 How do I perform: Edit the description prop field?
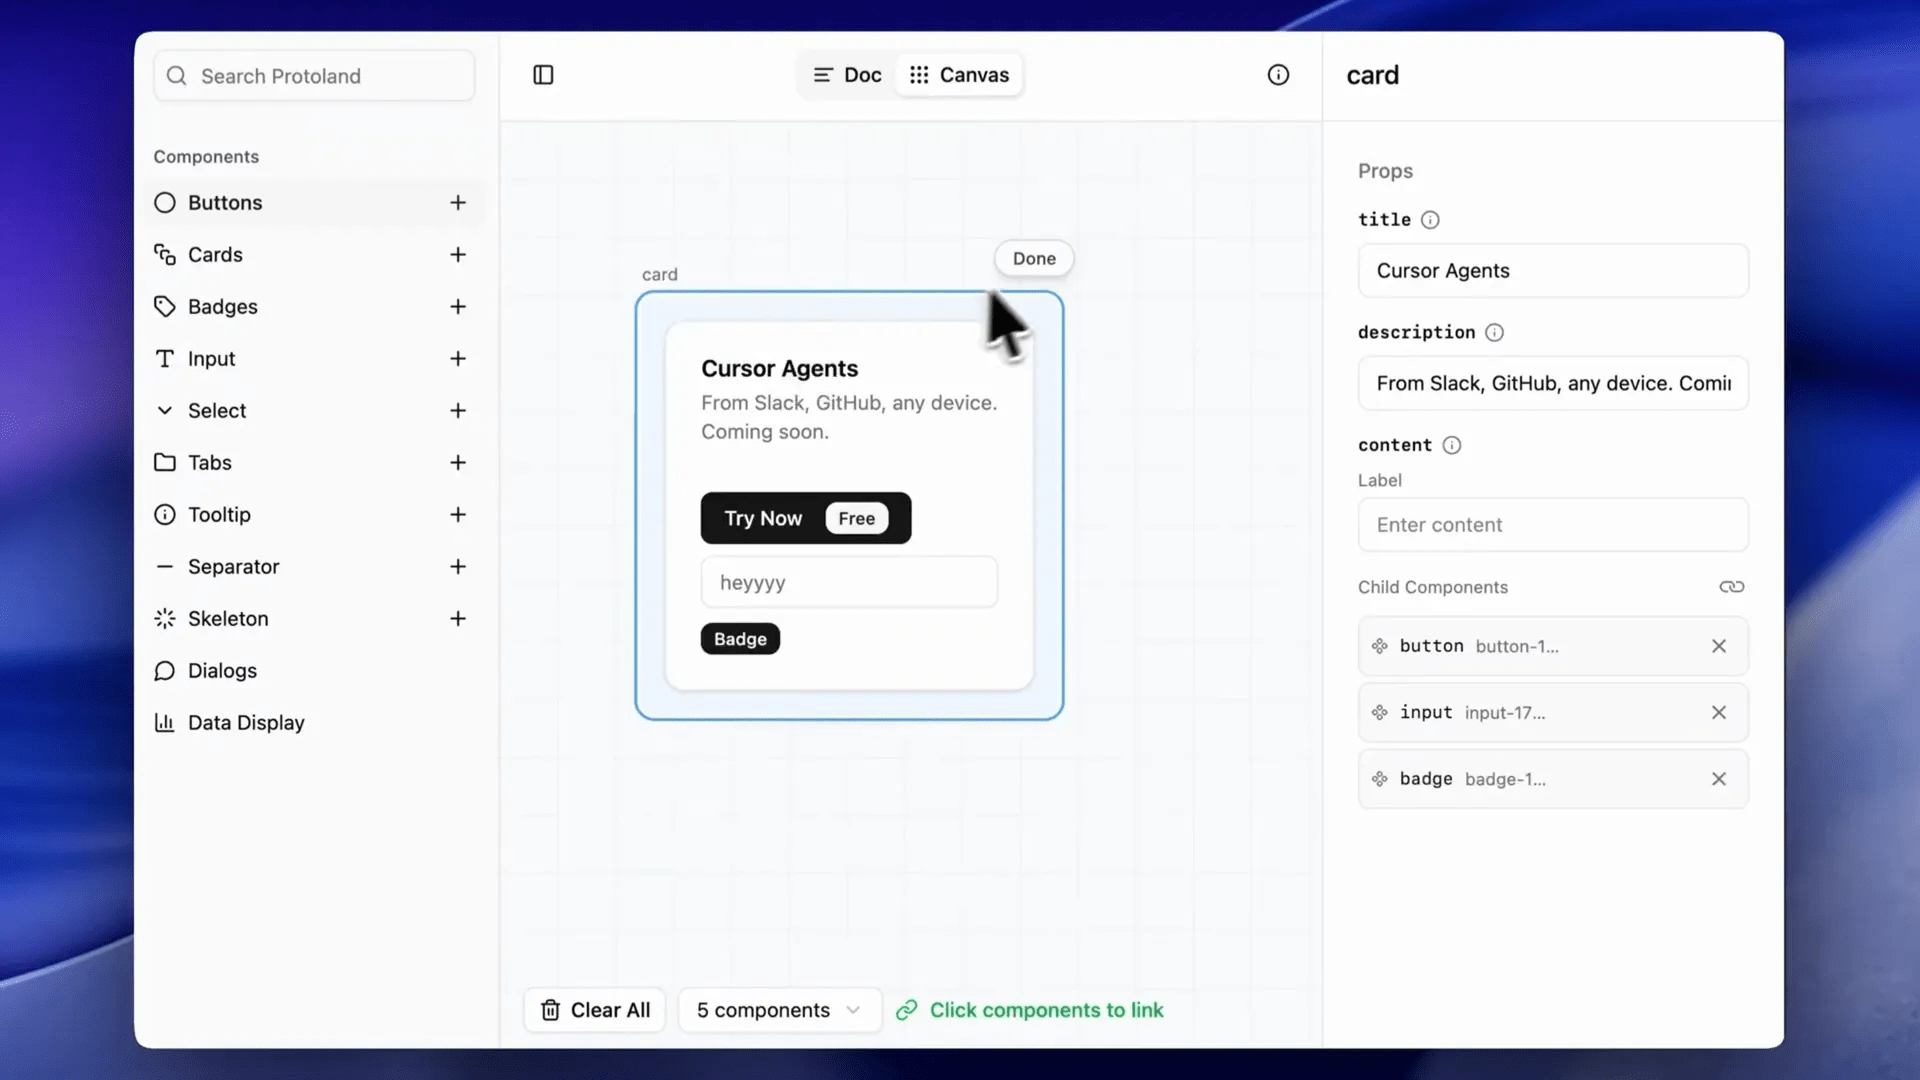tap(1553, 384)
